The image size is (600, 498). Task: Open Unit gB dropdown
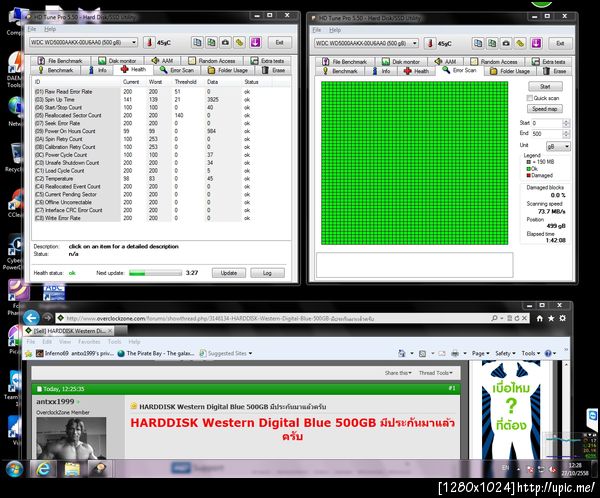(558, 146)
